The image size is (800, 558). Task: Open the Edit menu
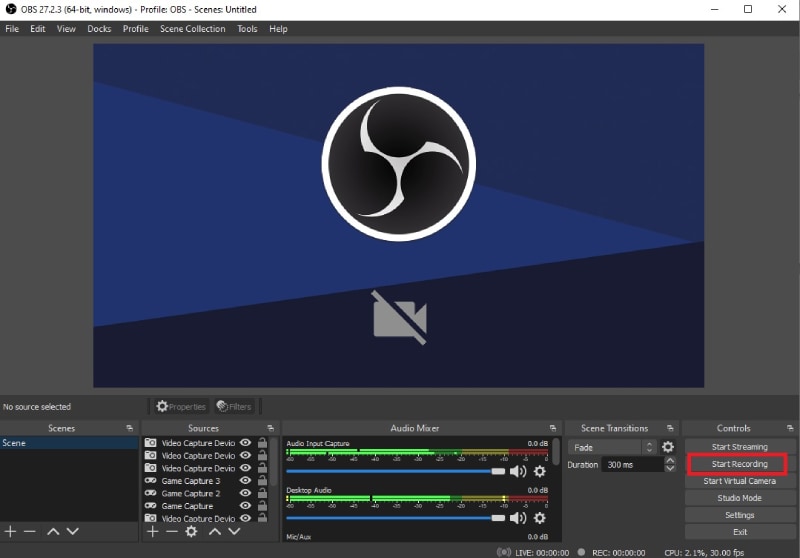coord(38,29)
